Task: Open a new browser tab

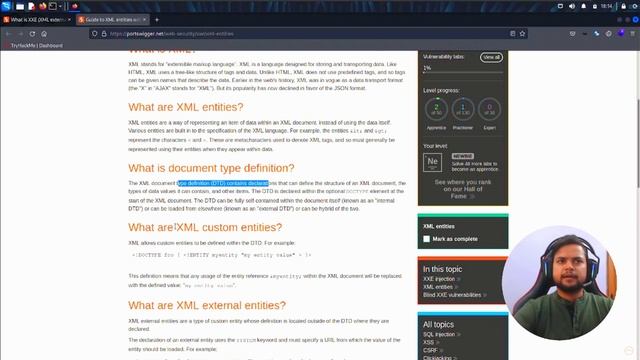Action: pyautogui.click(x=157, y=20)
